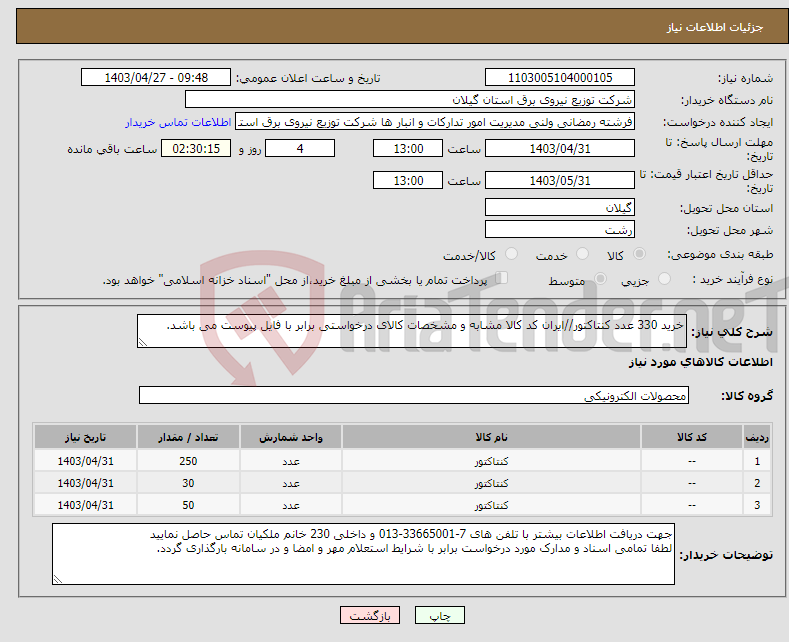
Task: Click the تعداد / مقدار column header
Action: coord(188,437)
